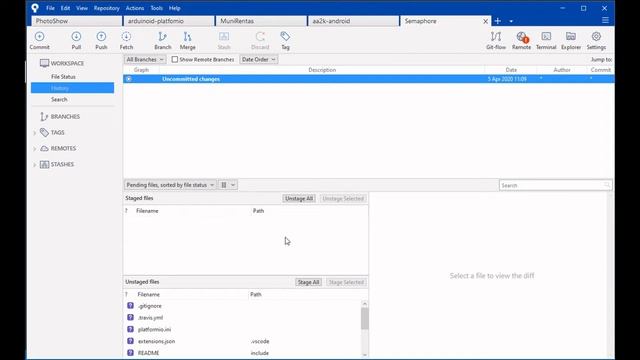Image resolution: width=640 pixels, height=360 pixels.
Task: Enable Show Remote Branches checkbox
Action: [x=175, y=60]
